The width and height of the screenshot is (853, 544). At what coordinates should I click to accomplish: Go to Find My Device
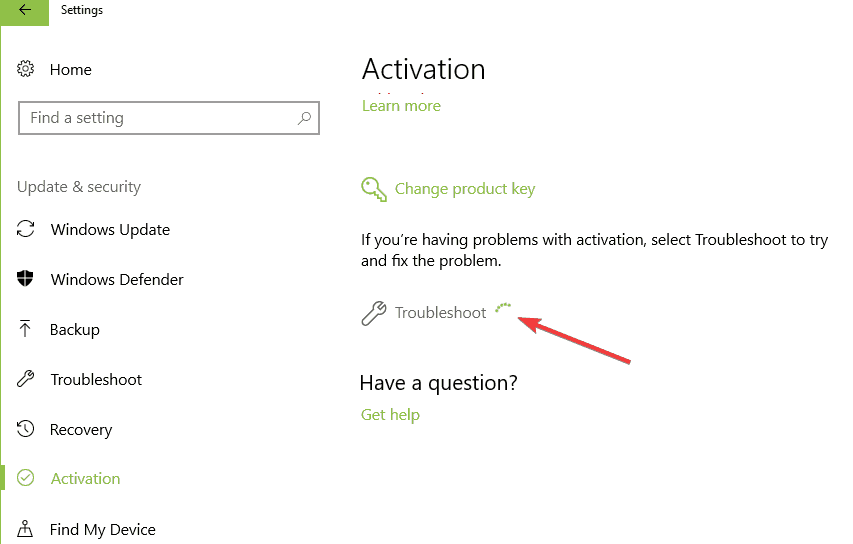click(x=102, y=529)
